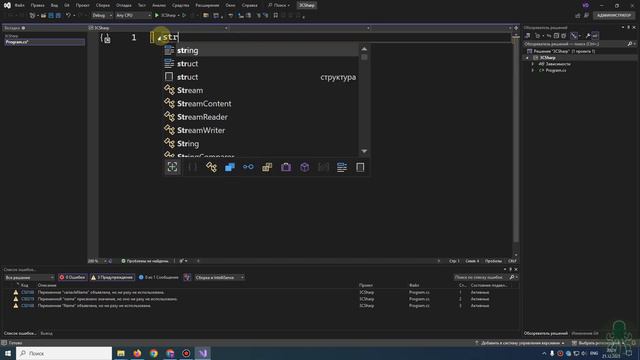The image size is (640, 360).
Task: Click the Solution Explorer properties wrench icon
Action: (588, 36)
